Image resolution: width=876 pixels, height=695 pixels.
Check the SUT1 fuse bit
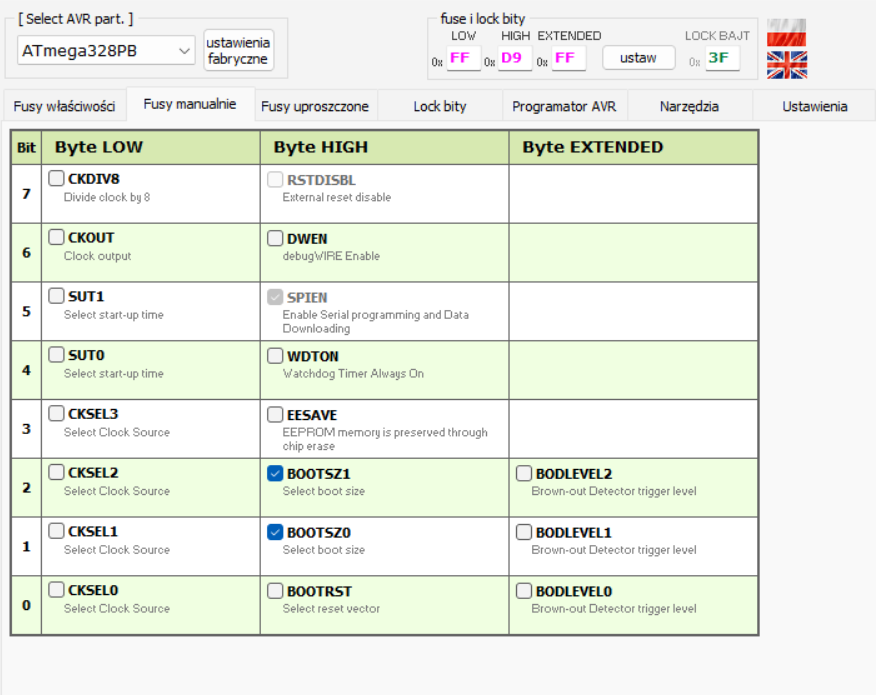point(56,296)
